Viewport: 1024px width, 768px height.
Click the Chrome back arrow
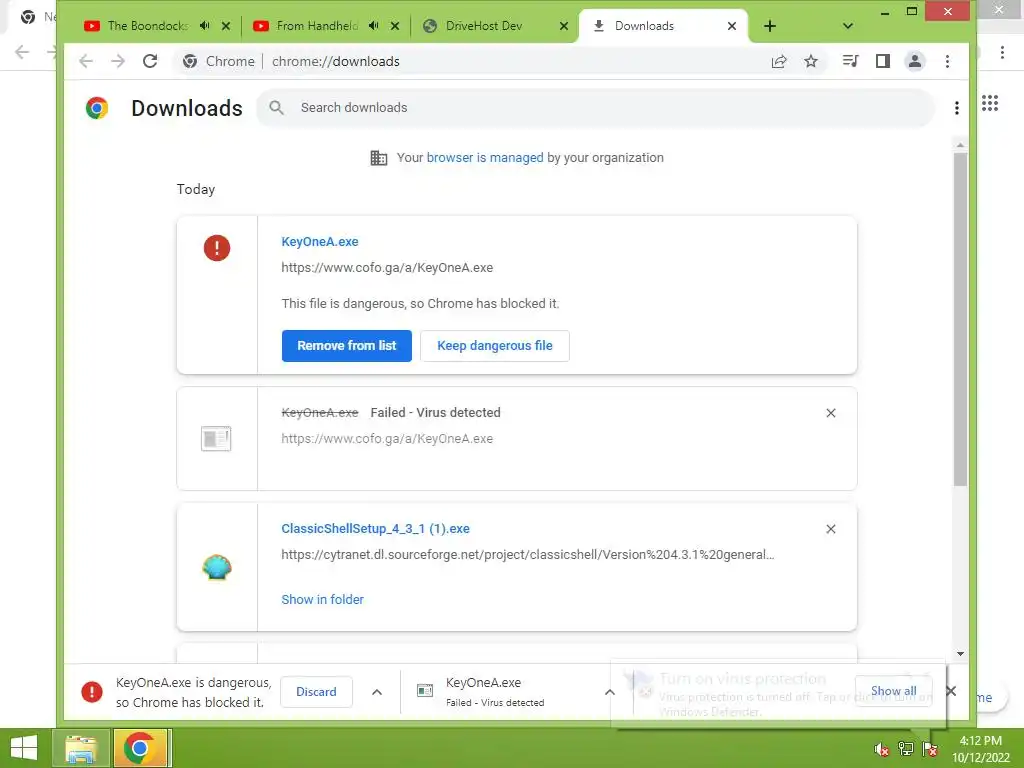click(x=86, y=61)
